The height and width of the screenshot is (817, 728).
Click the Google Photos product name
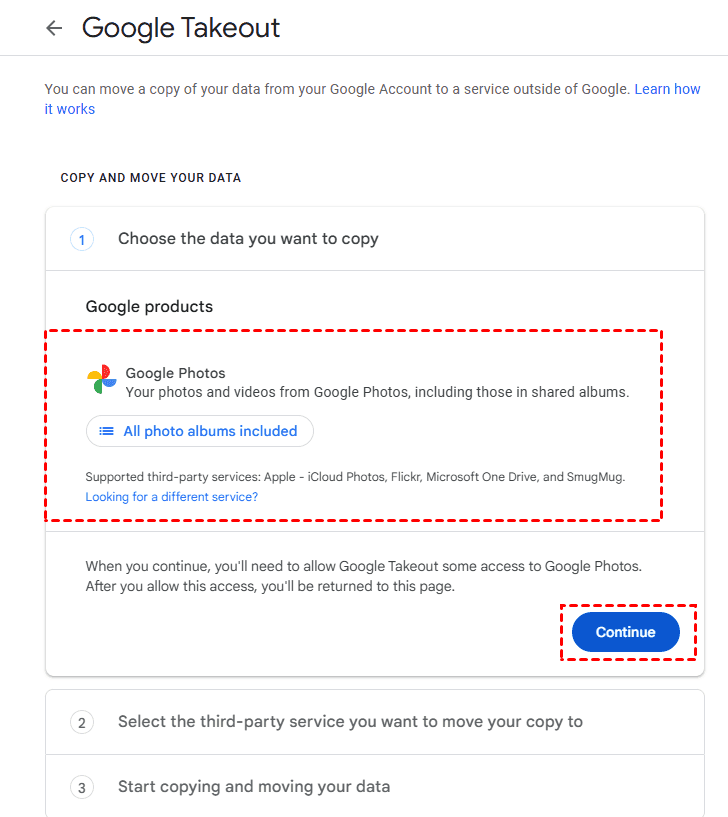point(175,373)
